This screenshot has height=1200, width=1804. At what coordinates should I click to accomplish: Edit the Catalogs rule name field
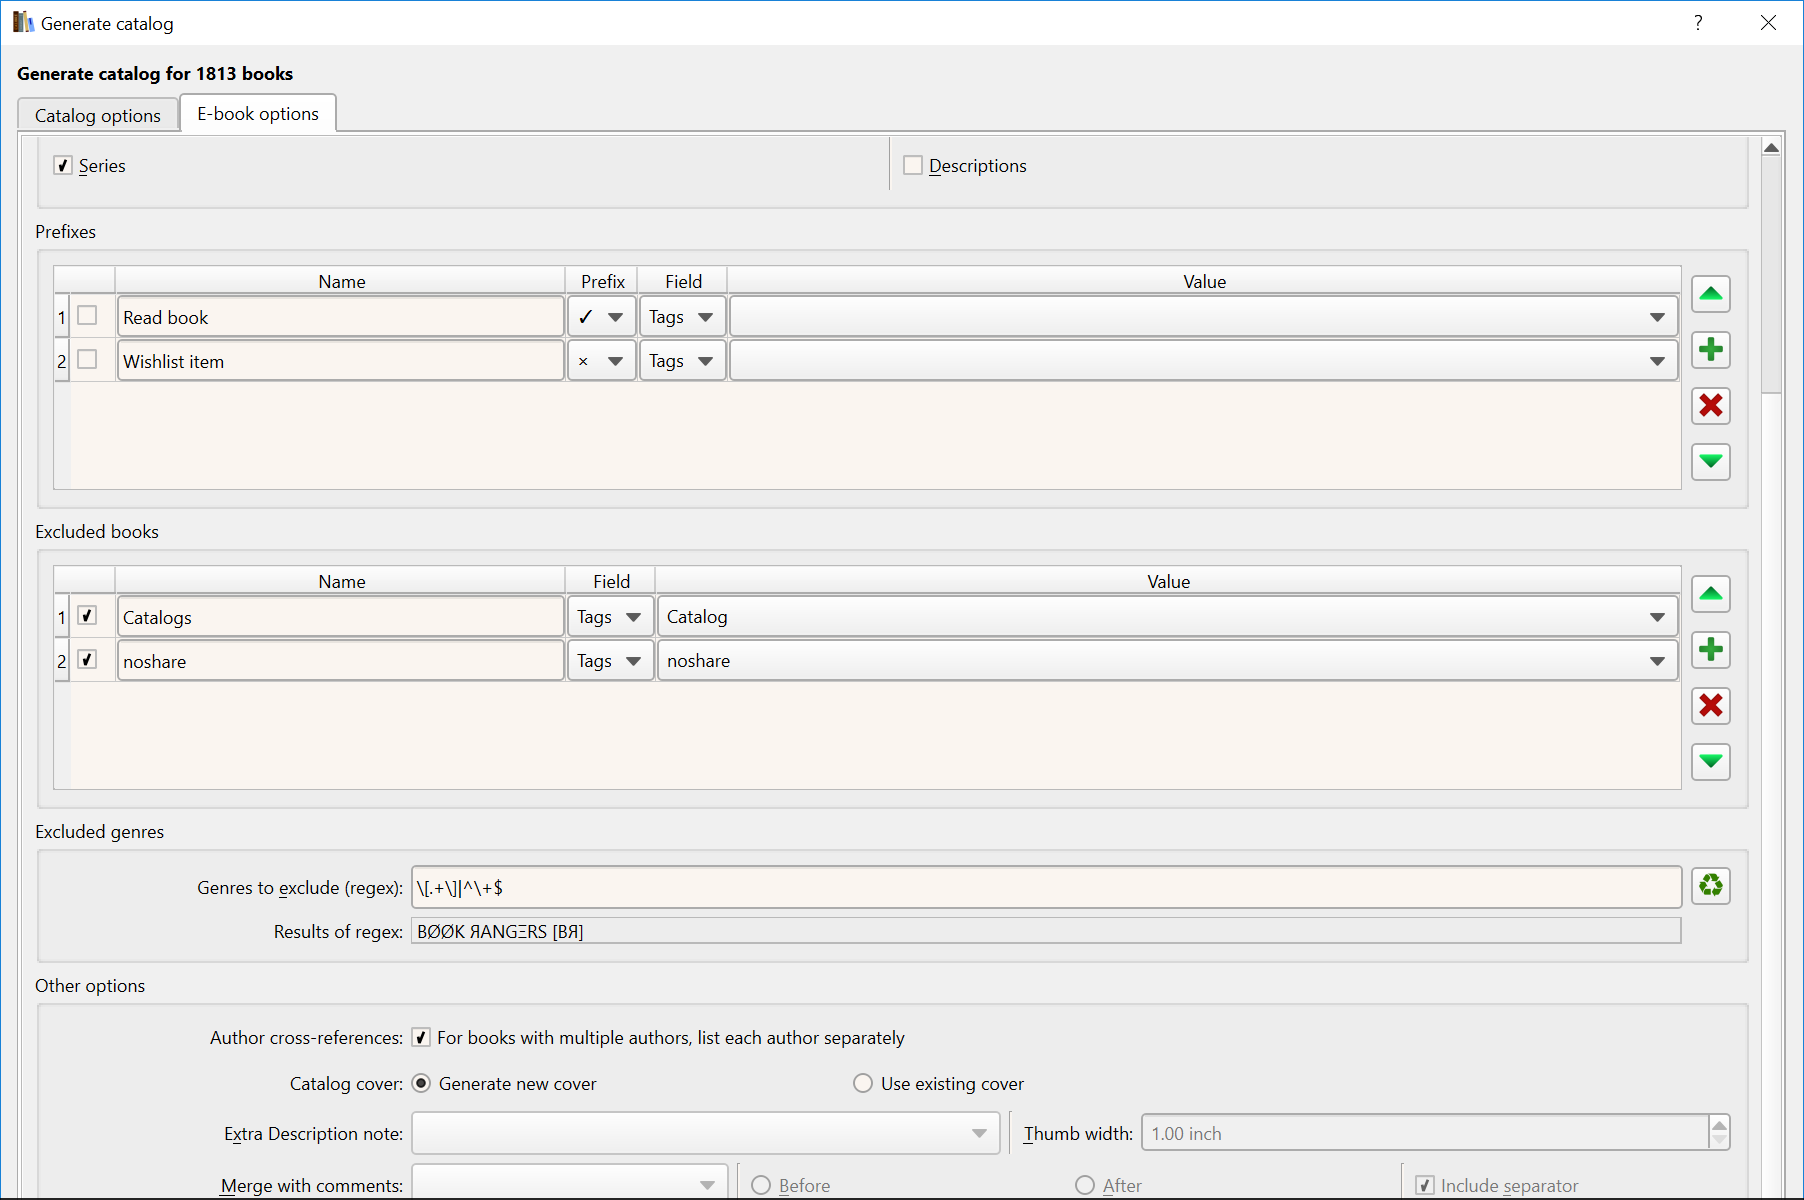[341, 617]
